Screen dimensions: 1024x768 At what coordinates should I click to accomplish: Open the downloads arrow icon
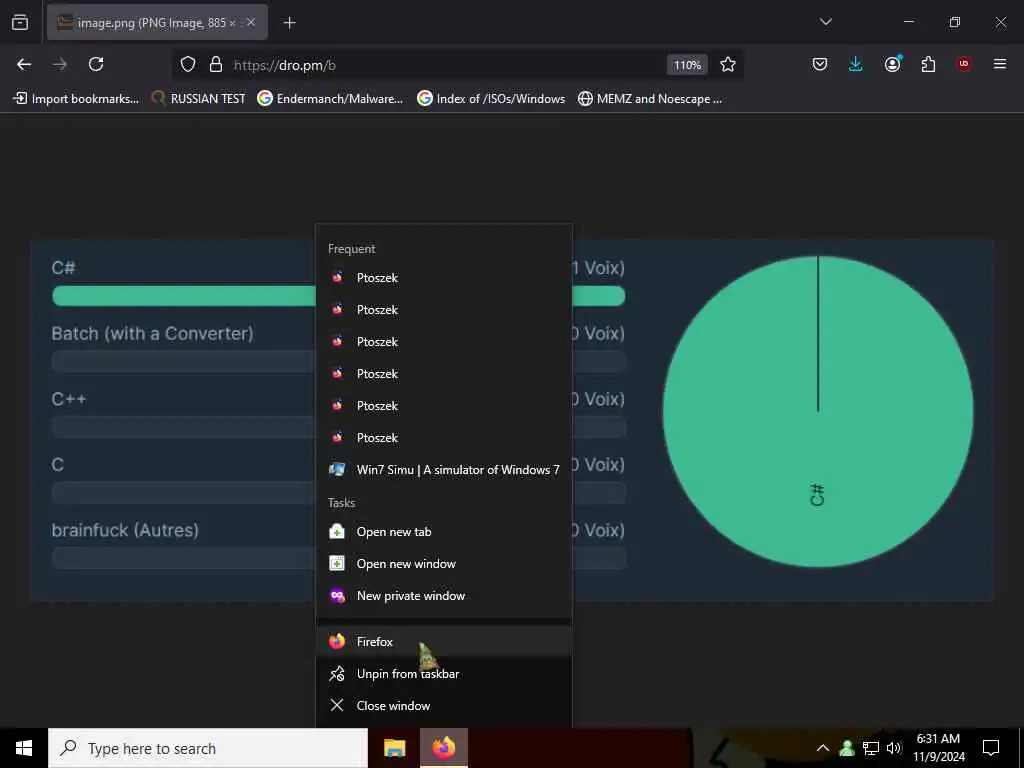pyautogui.click(x=856, y=64)
